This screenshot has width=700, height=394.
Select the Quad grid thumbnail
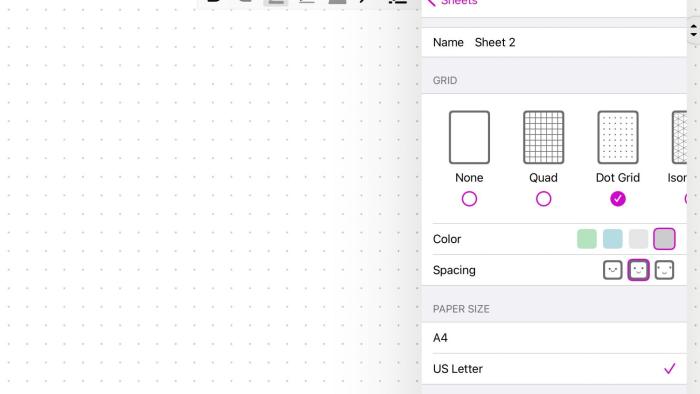(x=543, y=137)
